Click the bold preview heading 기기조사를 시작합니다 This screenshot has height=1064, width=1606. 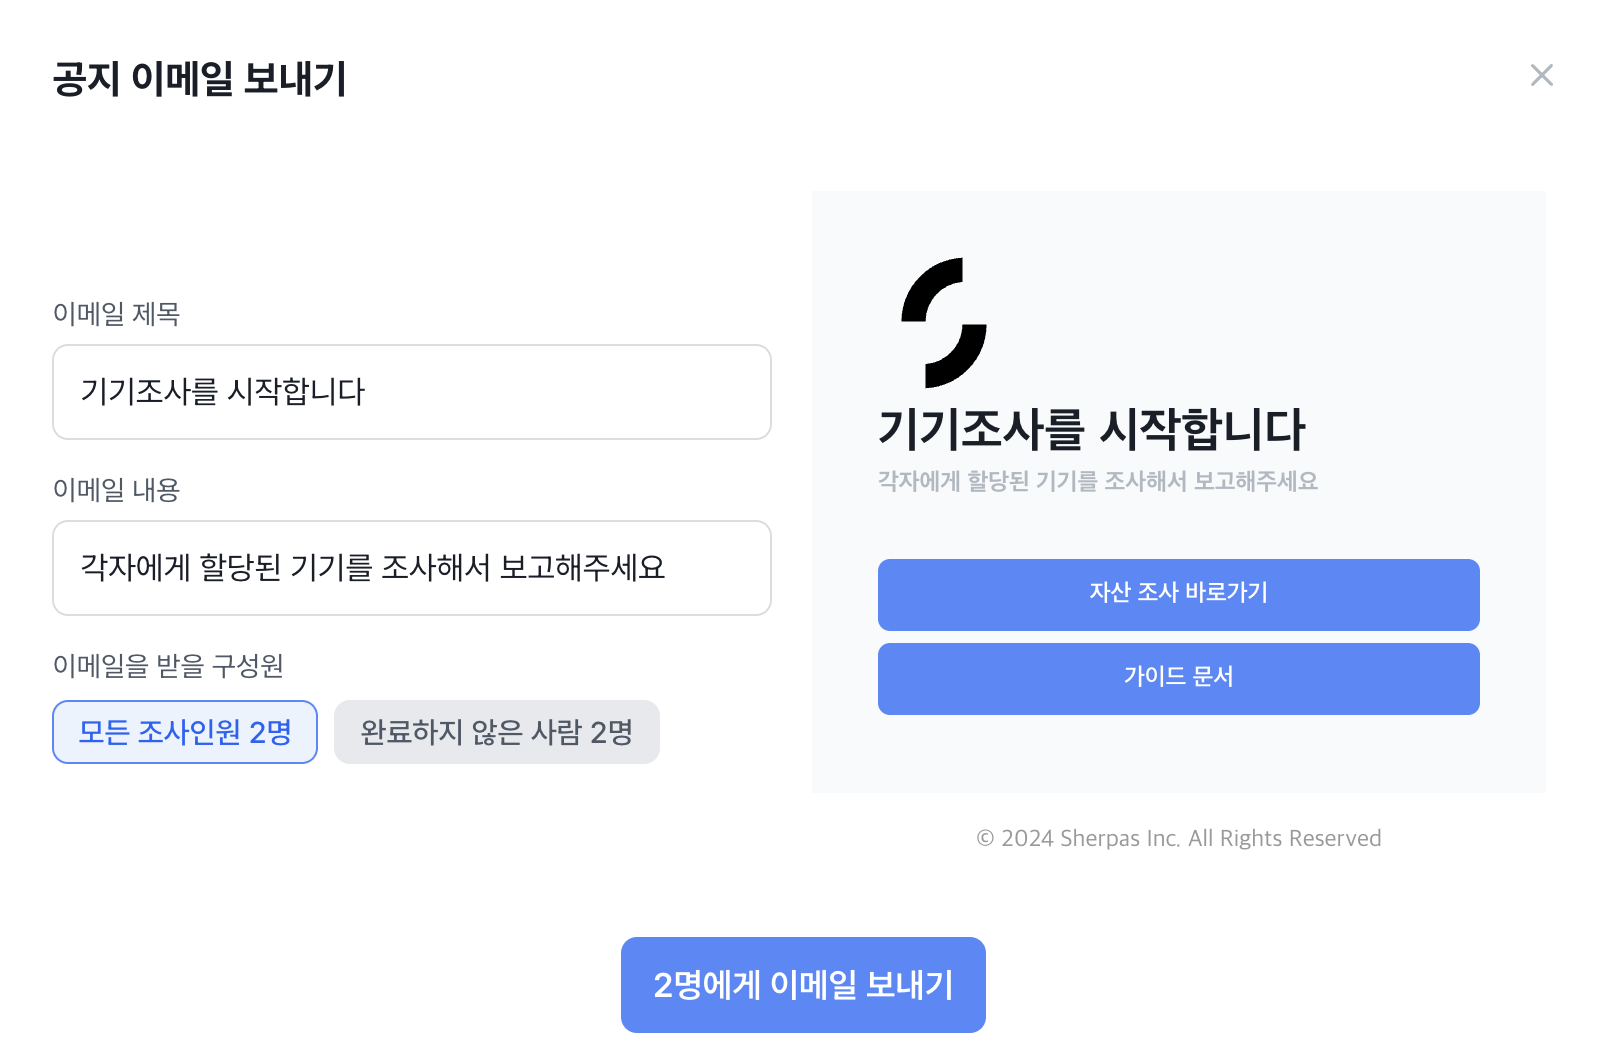tap(1091, 429)
